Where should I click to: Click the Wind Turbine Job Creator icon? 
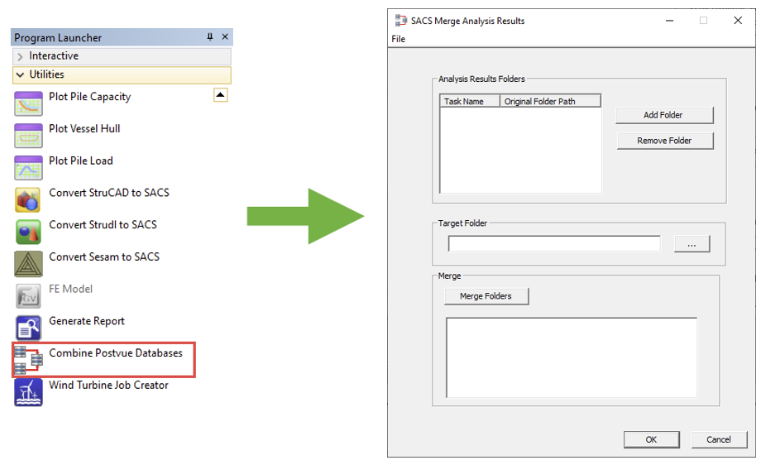(28, 392)
